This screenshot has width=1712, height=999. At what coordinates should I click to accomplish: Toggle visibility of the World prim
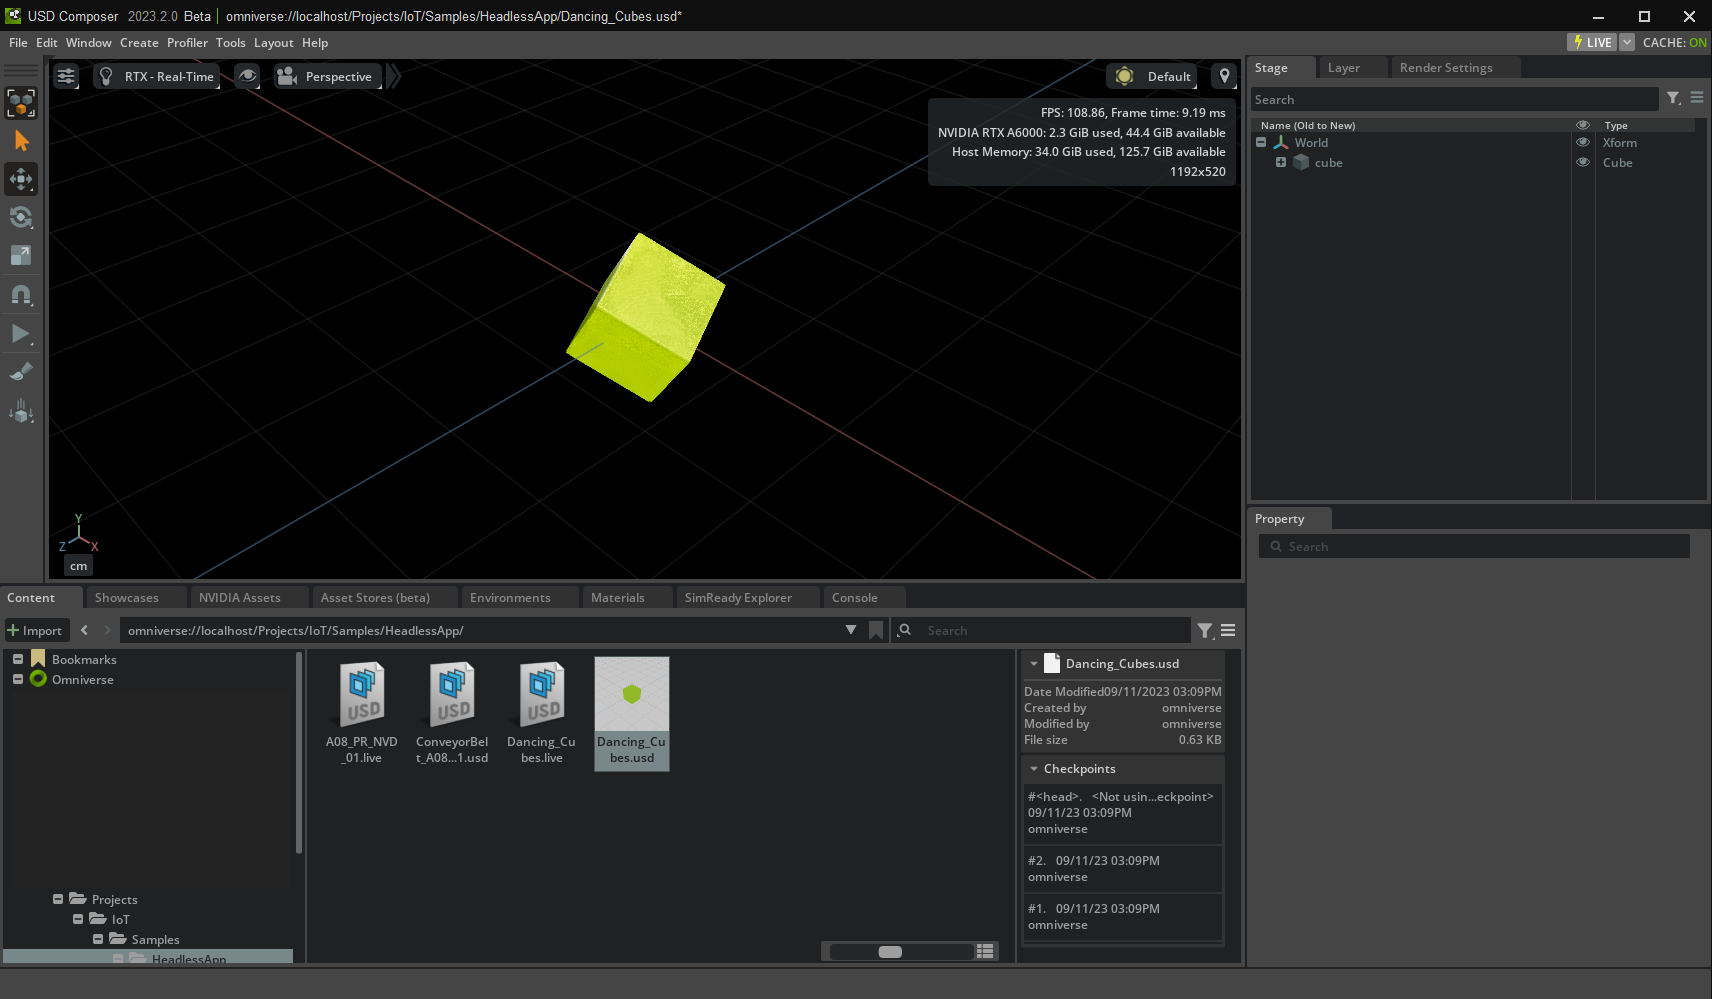pyautogui.click(x=1582, y=143)
